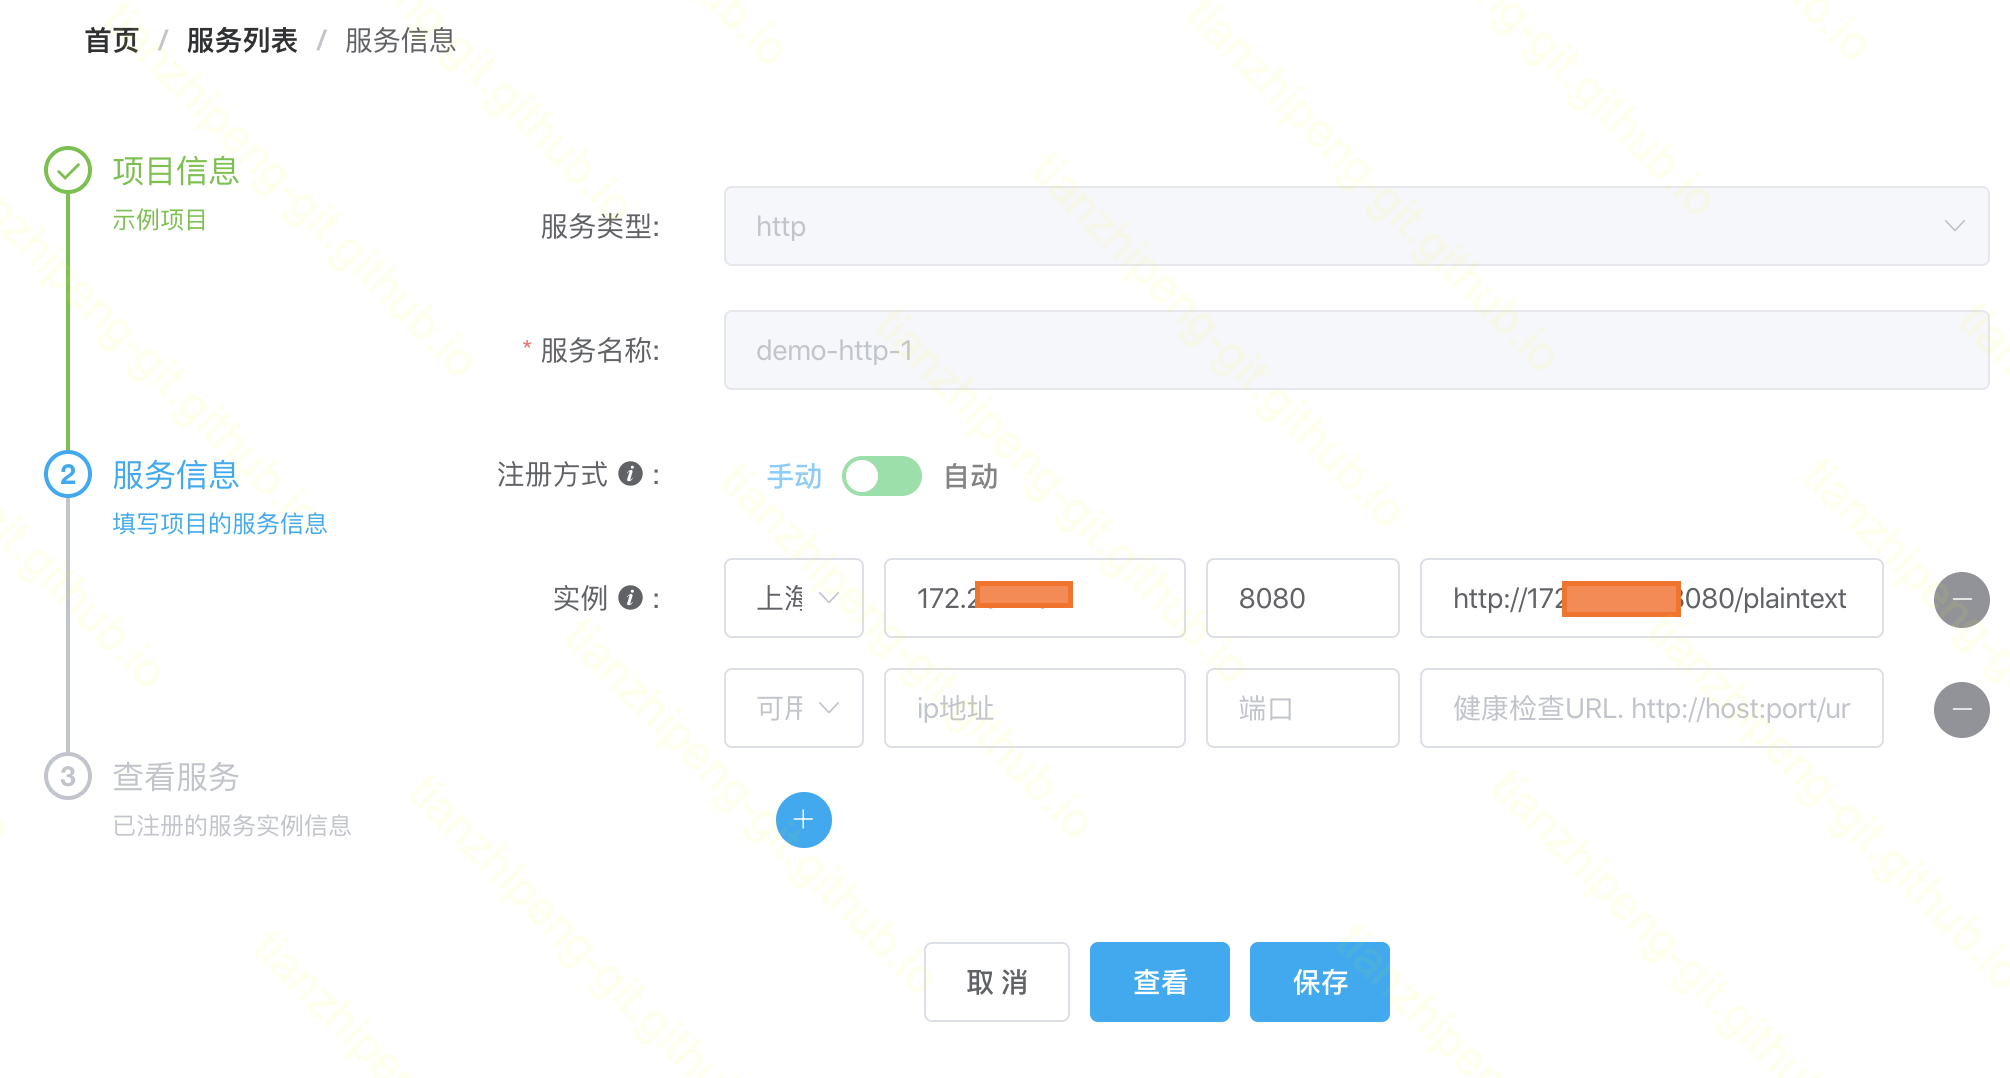Open the 服务类型 http dropdown
The width and height of the screenshot is (2010, 1078).
point(1355,226)
